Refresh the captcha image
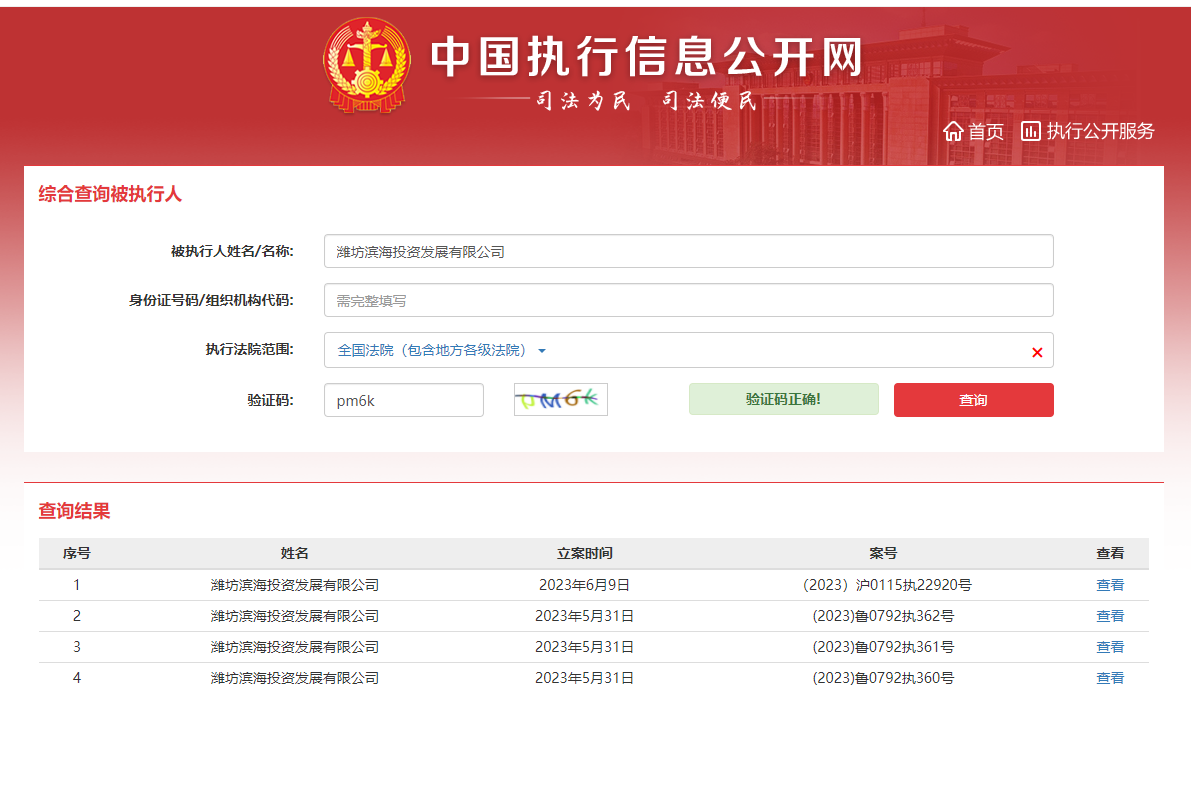Viewport: 1191px width, 798px height. 560,400
